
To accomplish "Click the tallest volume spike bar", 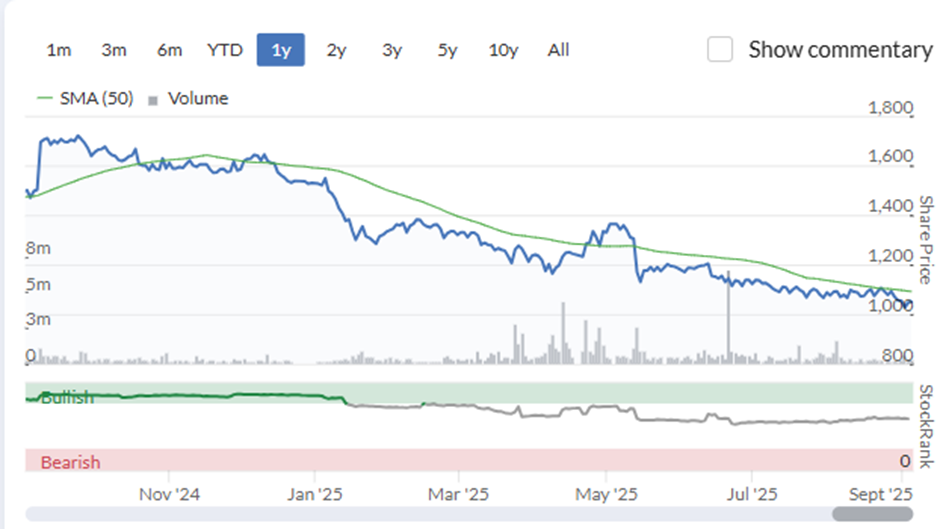I will (729, 318).
